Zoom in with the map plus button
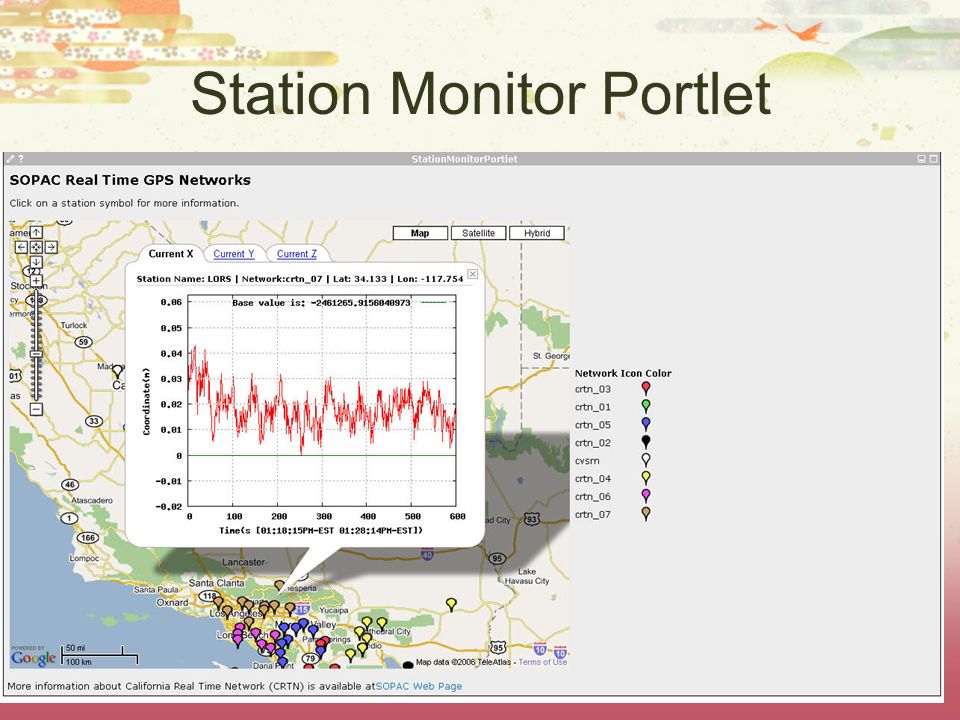The height and width of the screenshot is (720, 960). click(36, 281)
